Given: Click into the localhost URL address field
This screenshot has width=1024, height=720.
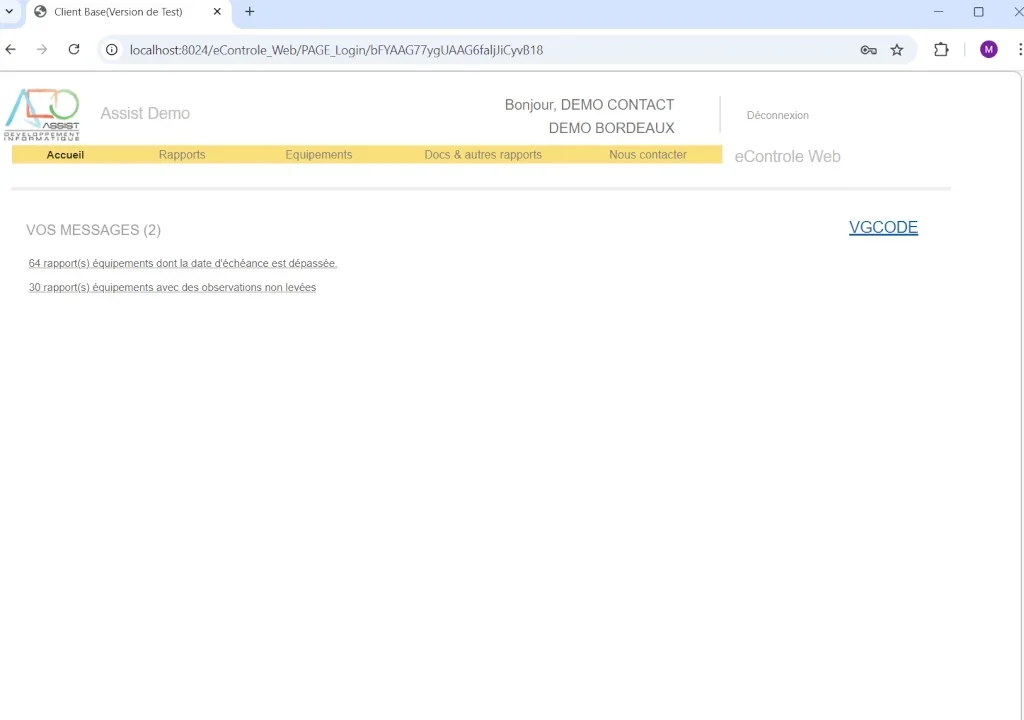Looking at the screenshot, I should [450, 50].
